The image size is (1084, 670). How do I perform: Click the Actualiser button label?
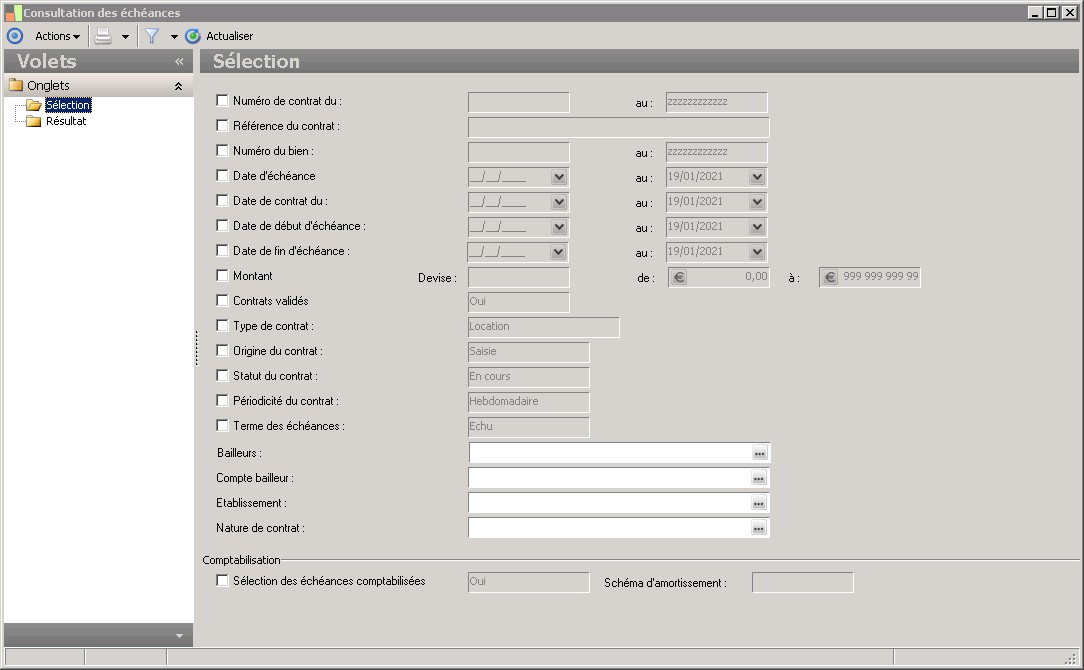tap(229, 36)
